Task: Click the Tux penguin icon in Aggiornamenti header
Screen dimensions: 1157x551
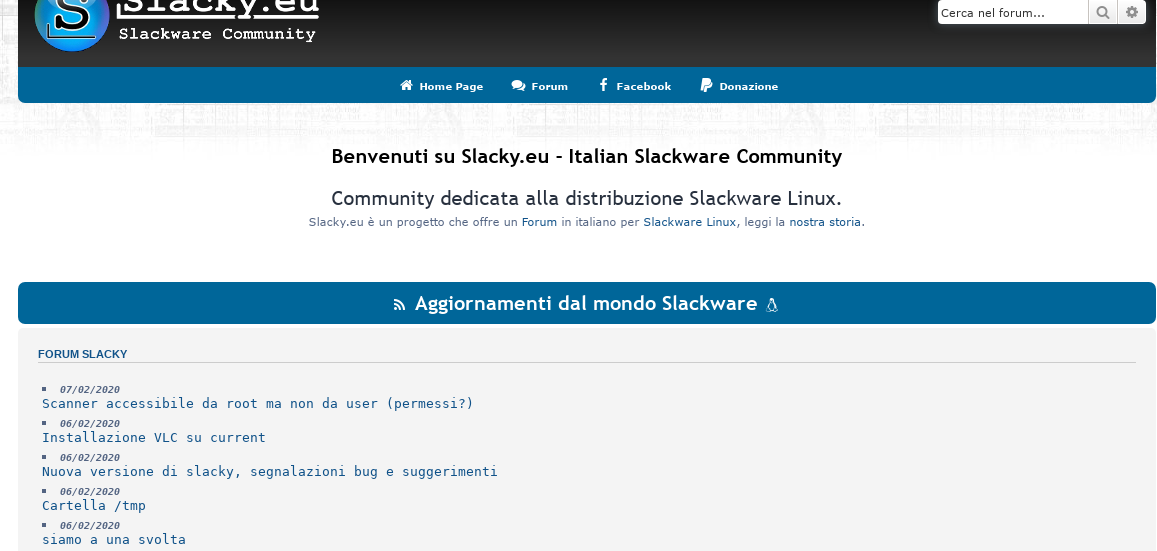Action: pos(772,305)
